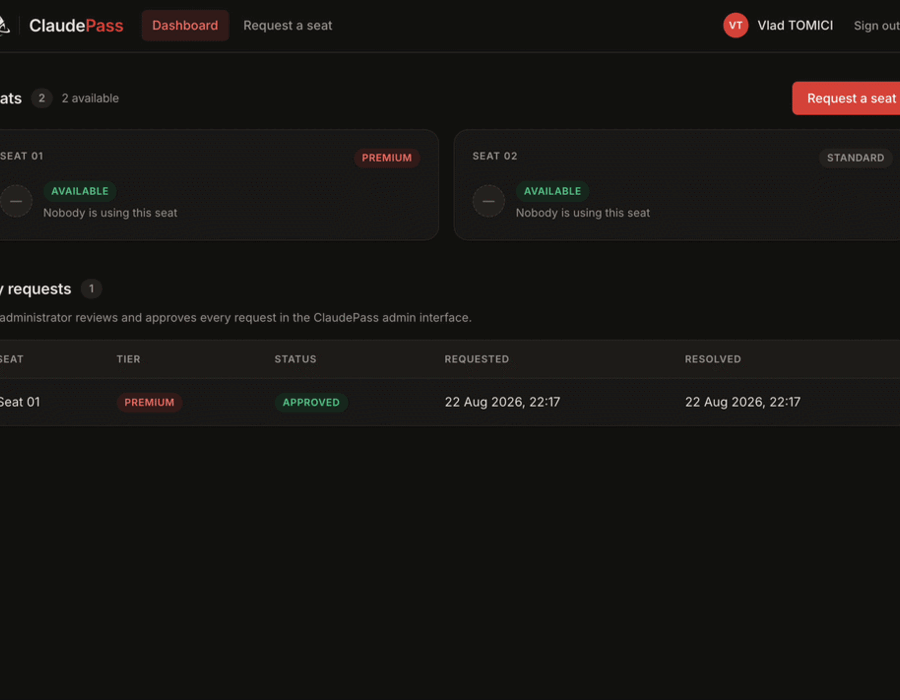900x700 pixels.
Task: Click 'Nobody is using this seat' on Seat 01
Action: 110,213
